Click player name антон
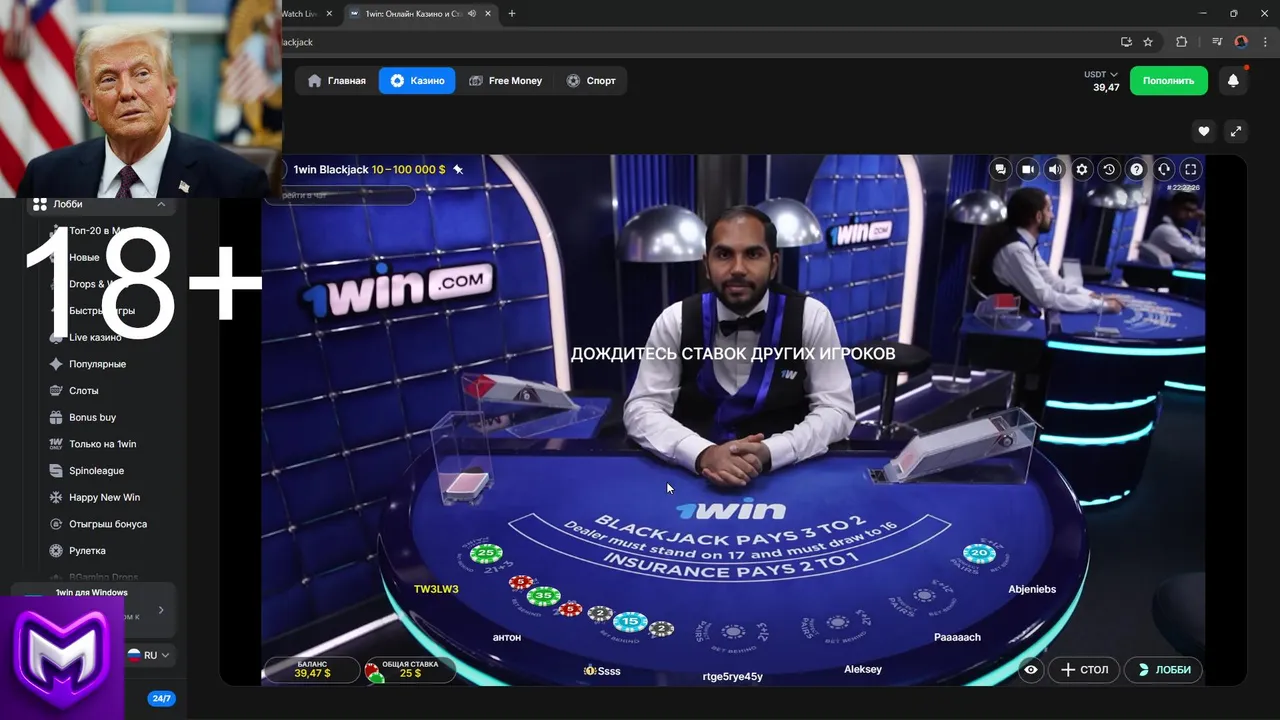This screenshot has width=1280, height=720. [507, 637]
